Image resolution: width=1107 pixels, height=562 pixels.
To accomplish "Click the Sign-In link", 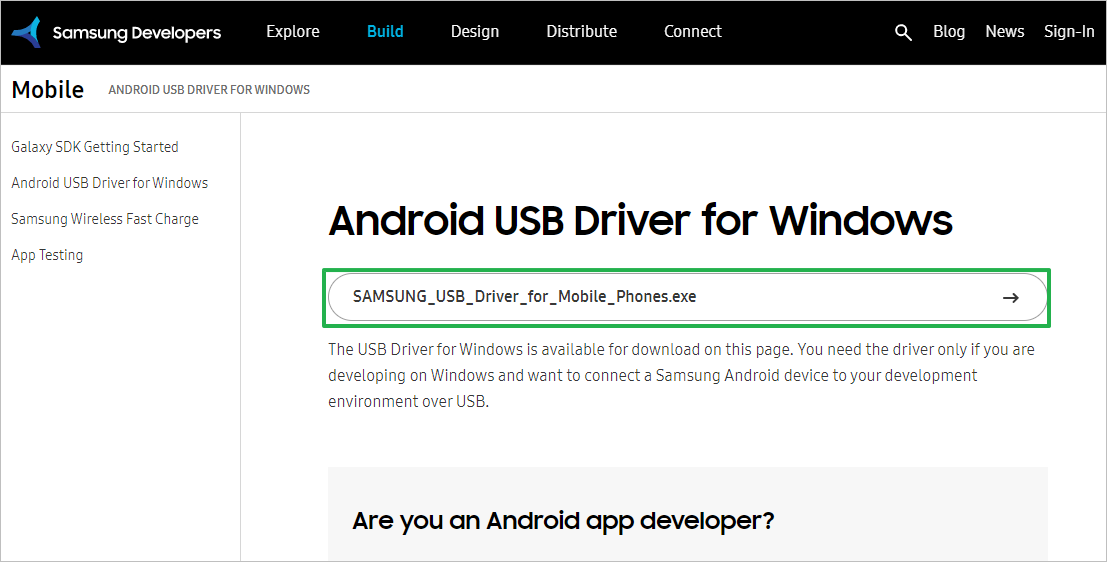I will click(1069, 32).
